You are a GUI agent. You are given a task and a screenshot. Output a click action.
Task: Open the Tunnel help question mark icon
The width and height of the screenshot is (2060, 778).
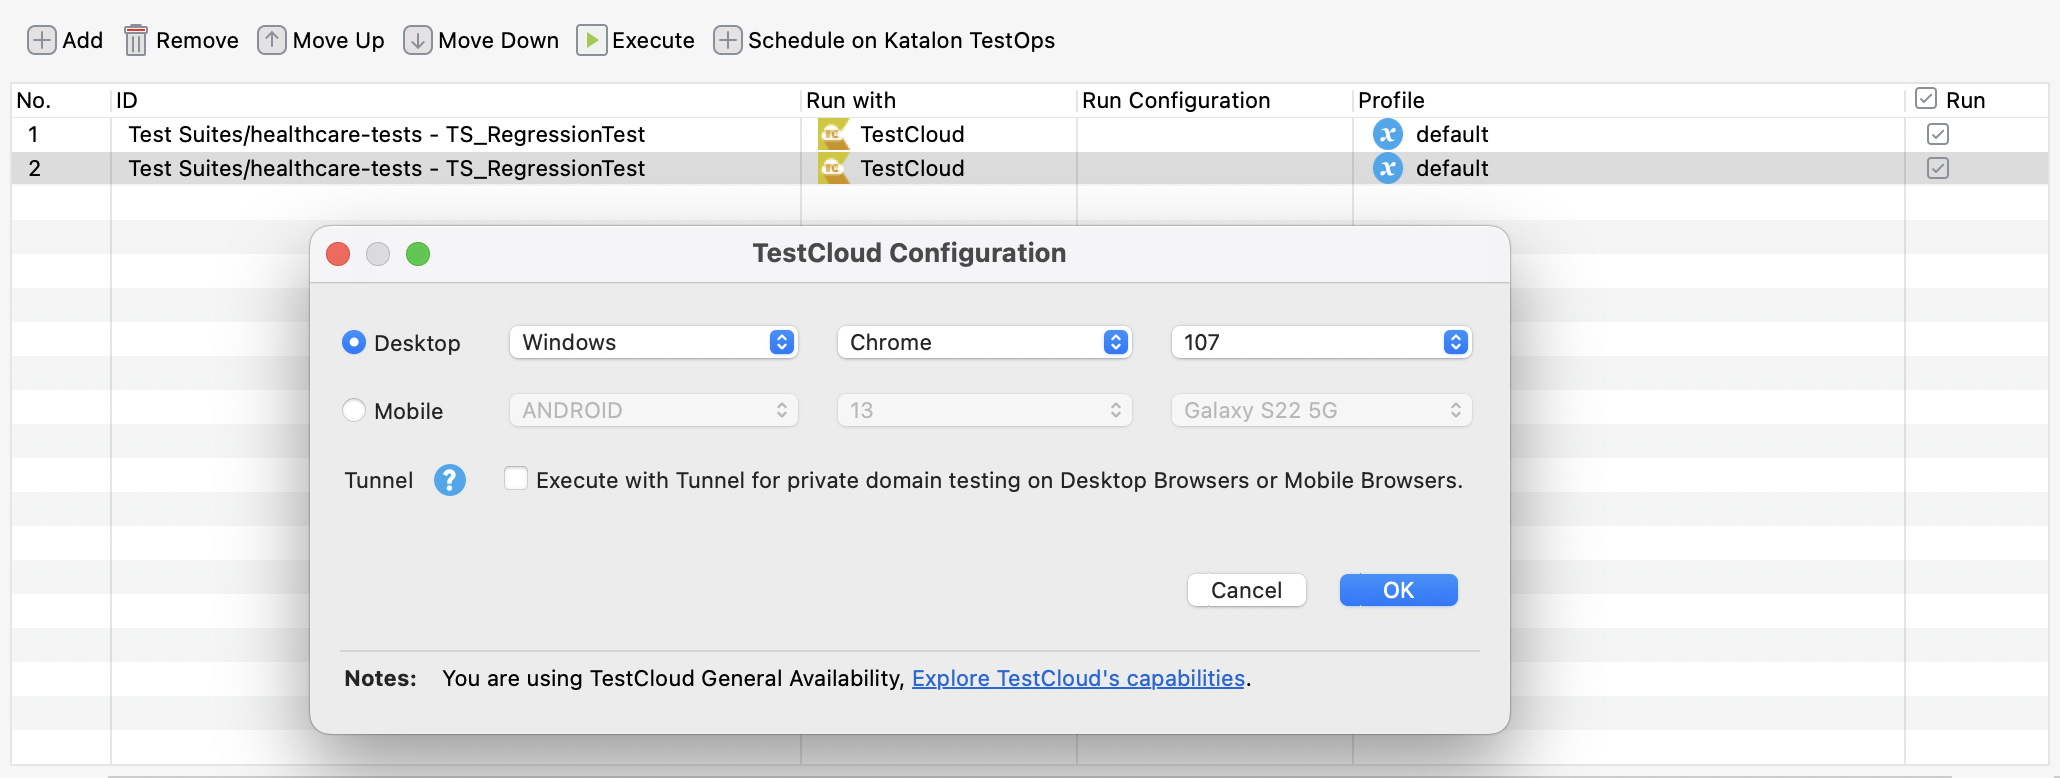tap(450, 480)
